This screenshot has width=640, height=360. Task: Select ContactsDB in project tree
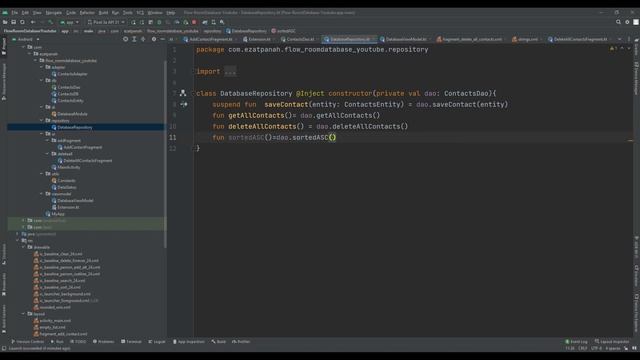(x=65, y=94)
